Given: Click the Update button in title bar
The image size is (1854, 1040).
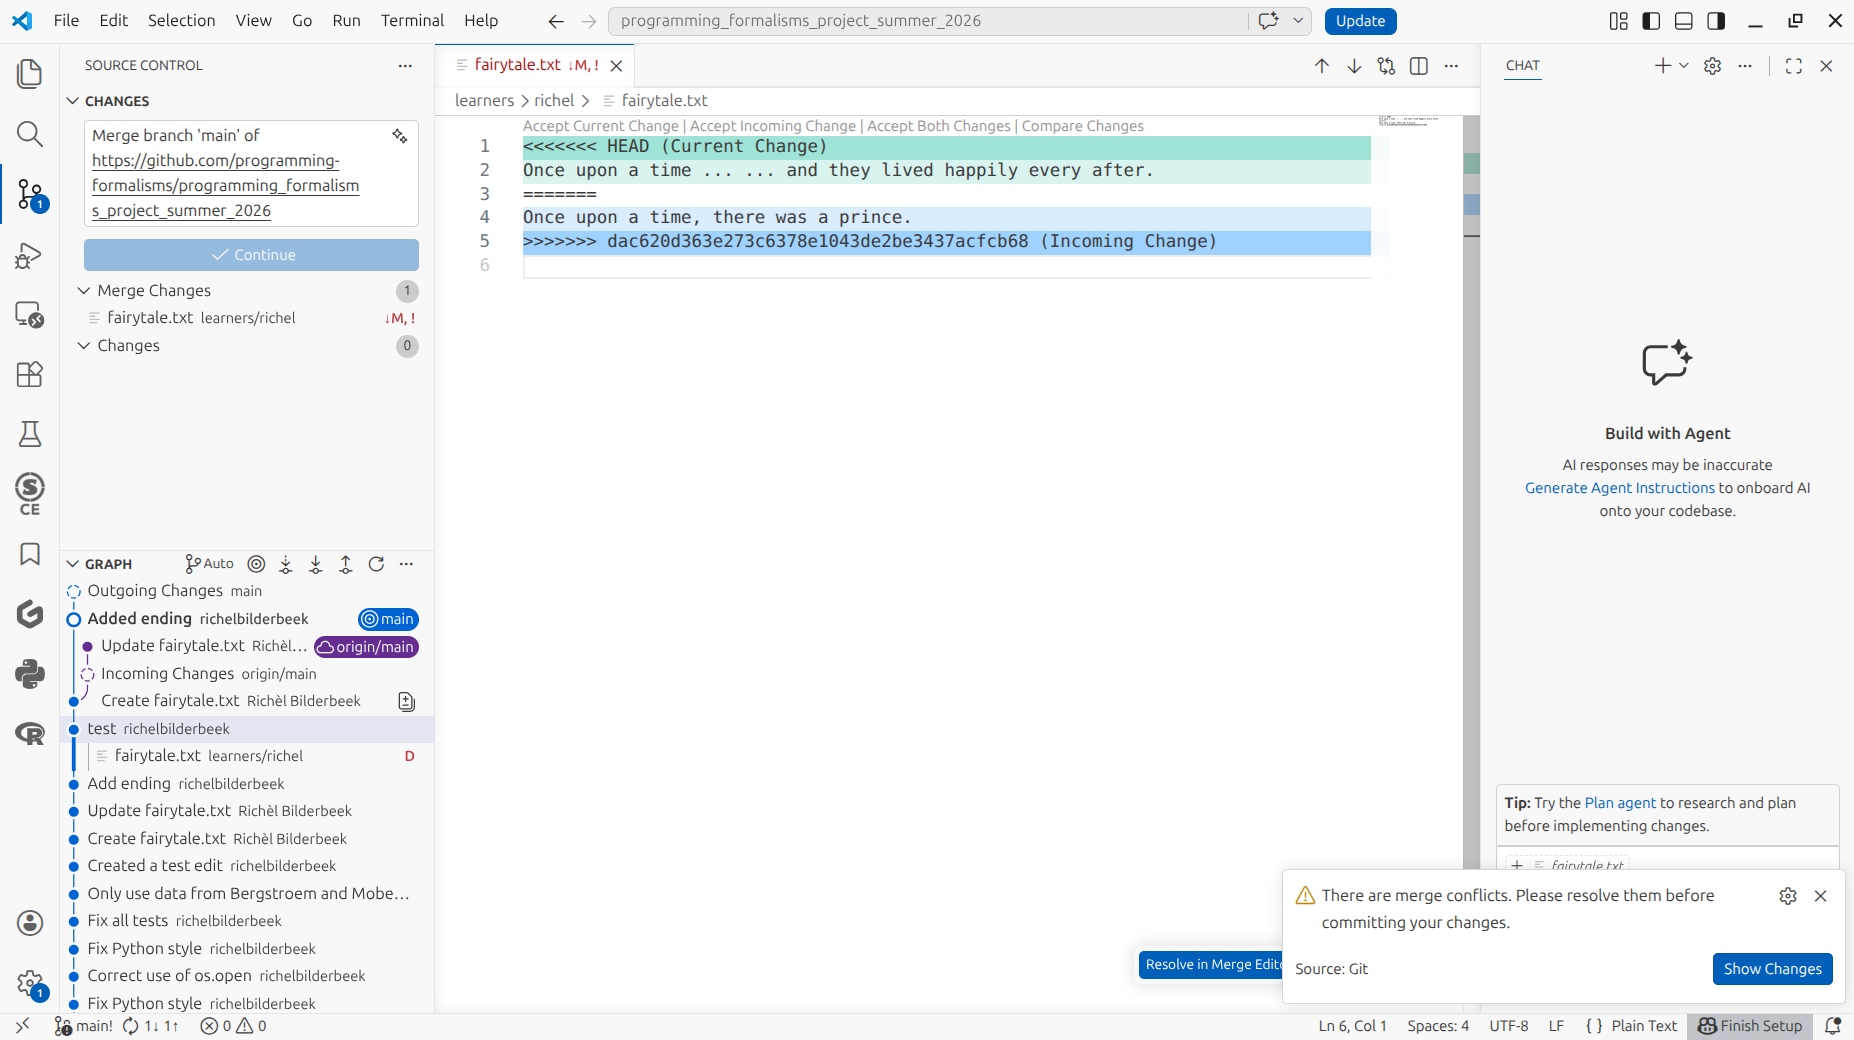Looking at the screenshot, I should tap(1360, 21).
